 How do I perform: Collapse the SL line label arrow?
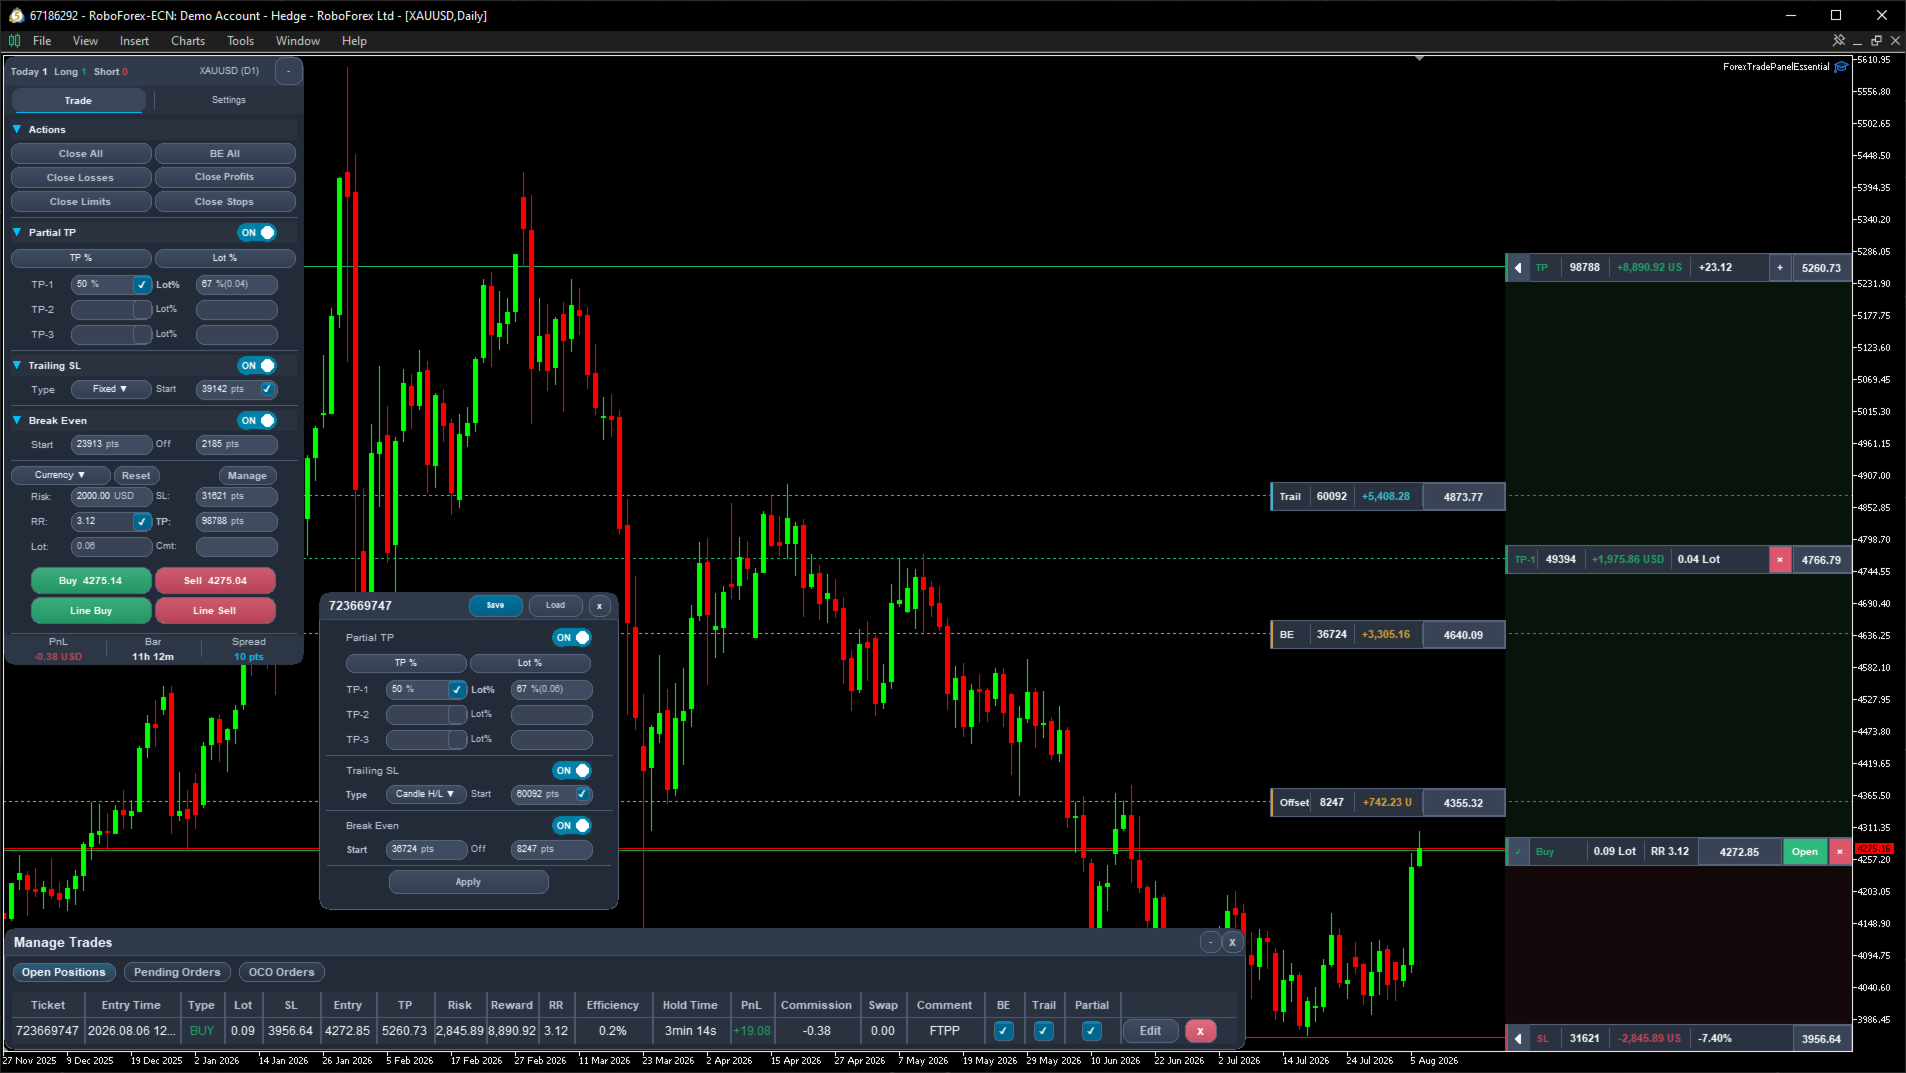click(x=1518, y=1038)
